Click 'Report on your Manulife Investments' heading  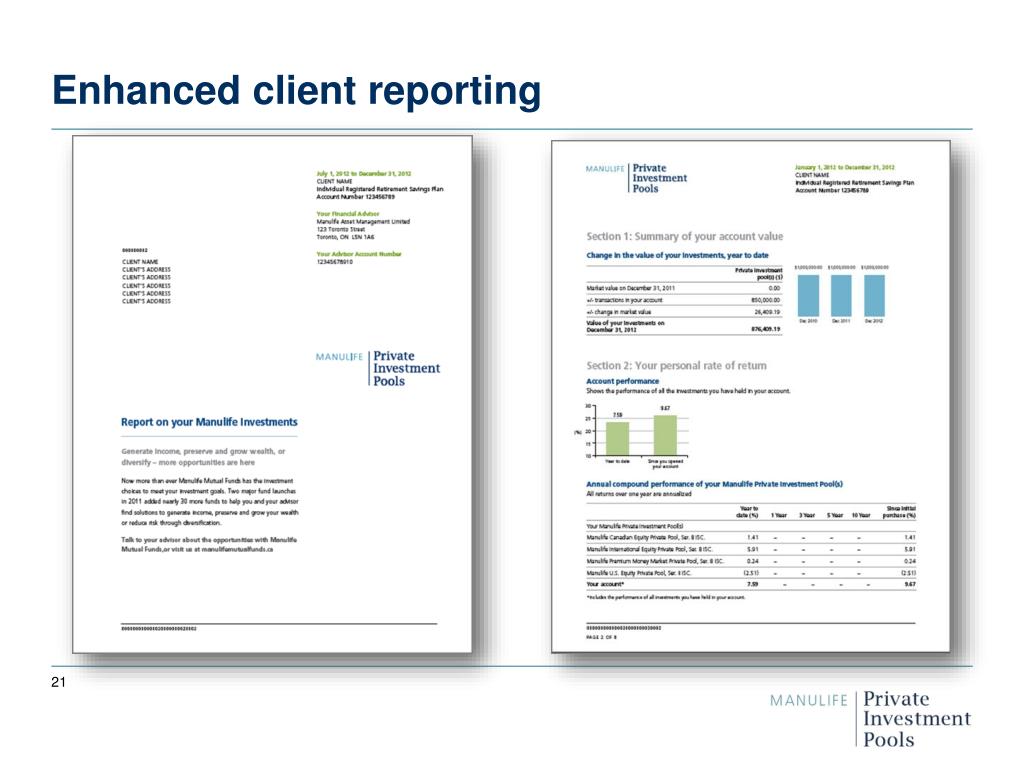(209, 423)
